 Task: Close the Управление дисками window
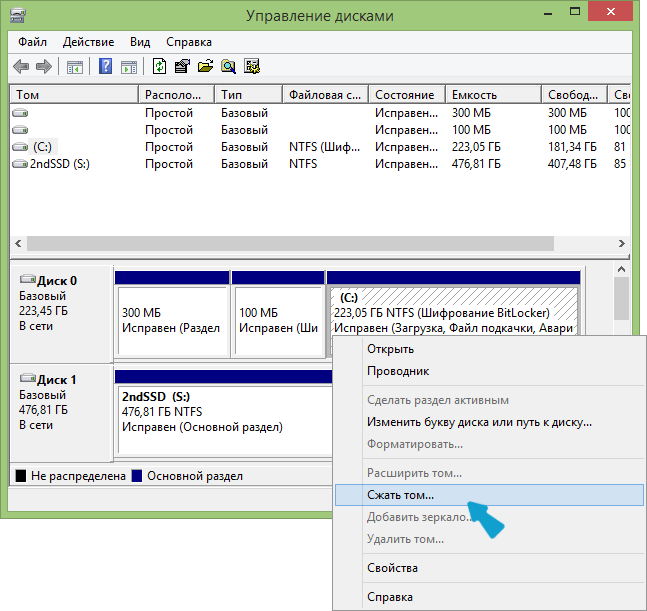(x=611, y=12)
